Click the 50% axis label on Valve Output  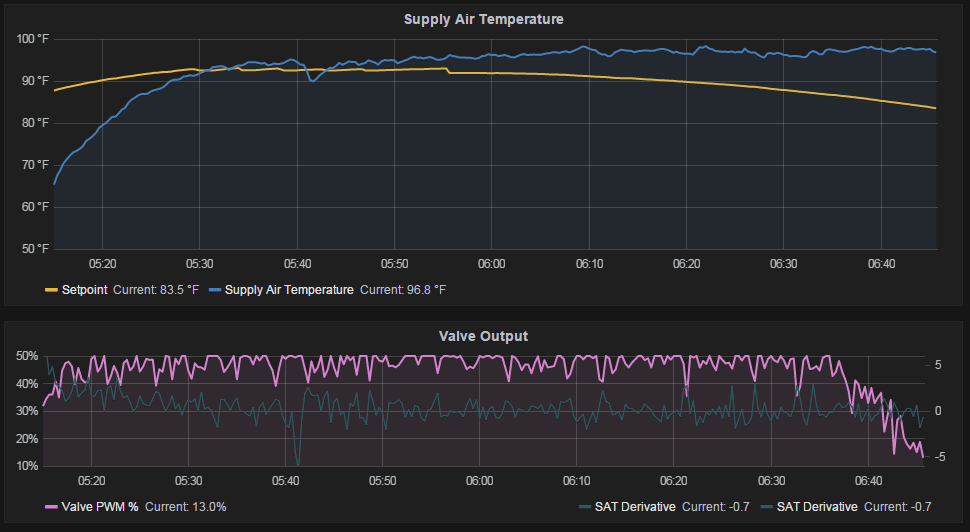[x=27, y=356]
